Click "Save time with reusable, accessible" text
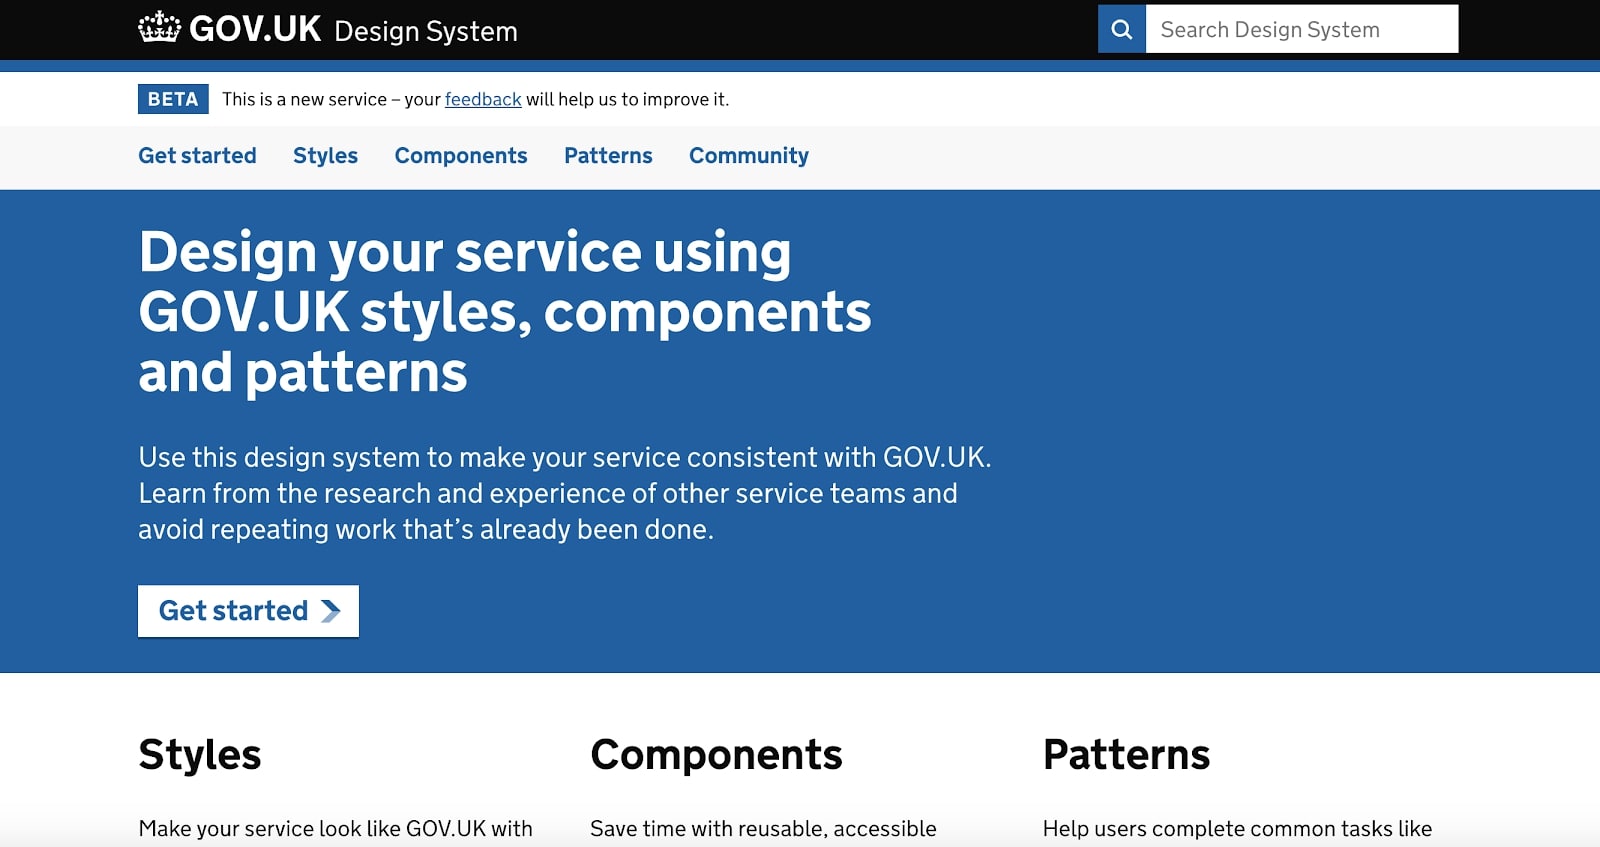 point(763,829)
